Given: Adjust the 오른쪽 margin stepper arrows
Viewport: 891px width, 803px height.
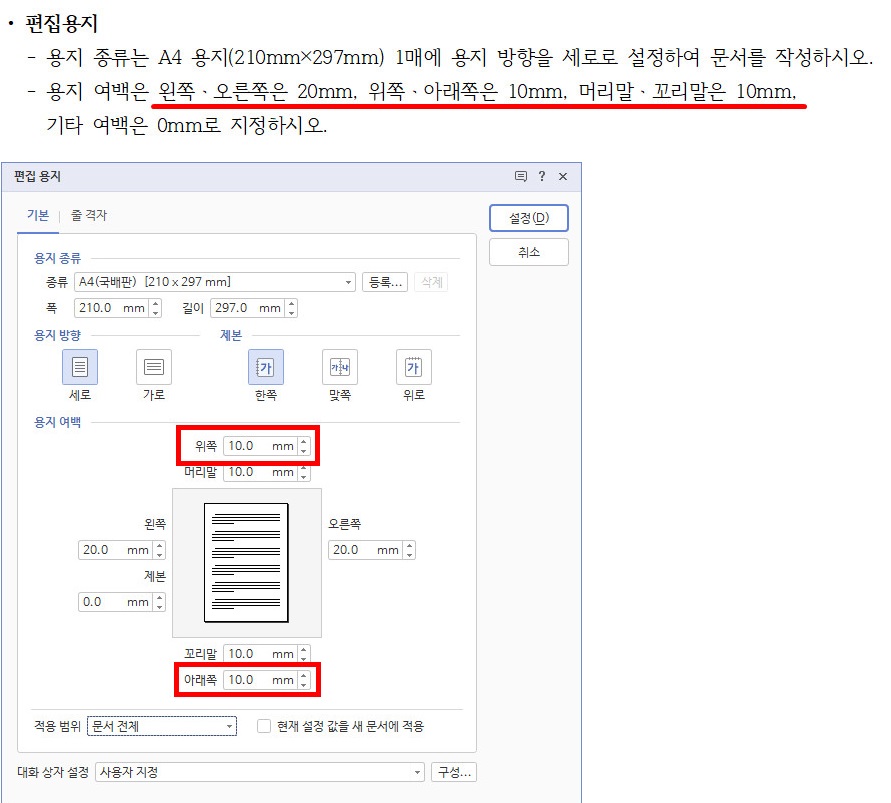Looking at the screenshot, I should [410, 550].
